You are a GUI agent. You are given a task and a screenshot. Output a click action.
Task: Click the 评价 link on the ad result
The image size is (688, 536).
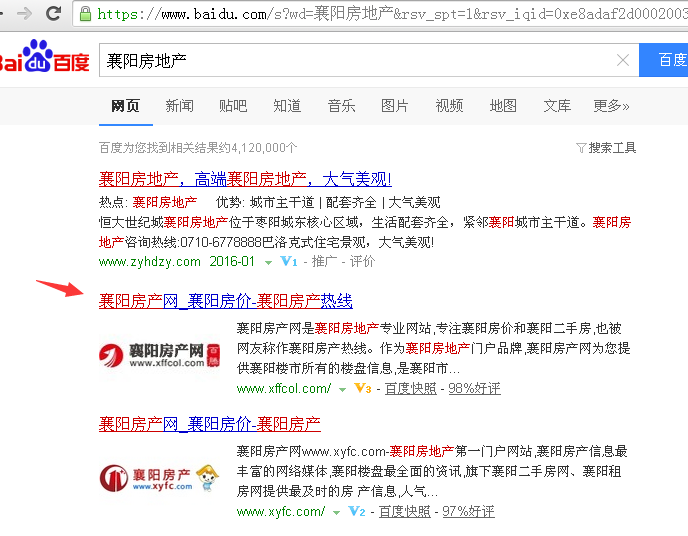[x=362, y=261]
